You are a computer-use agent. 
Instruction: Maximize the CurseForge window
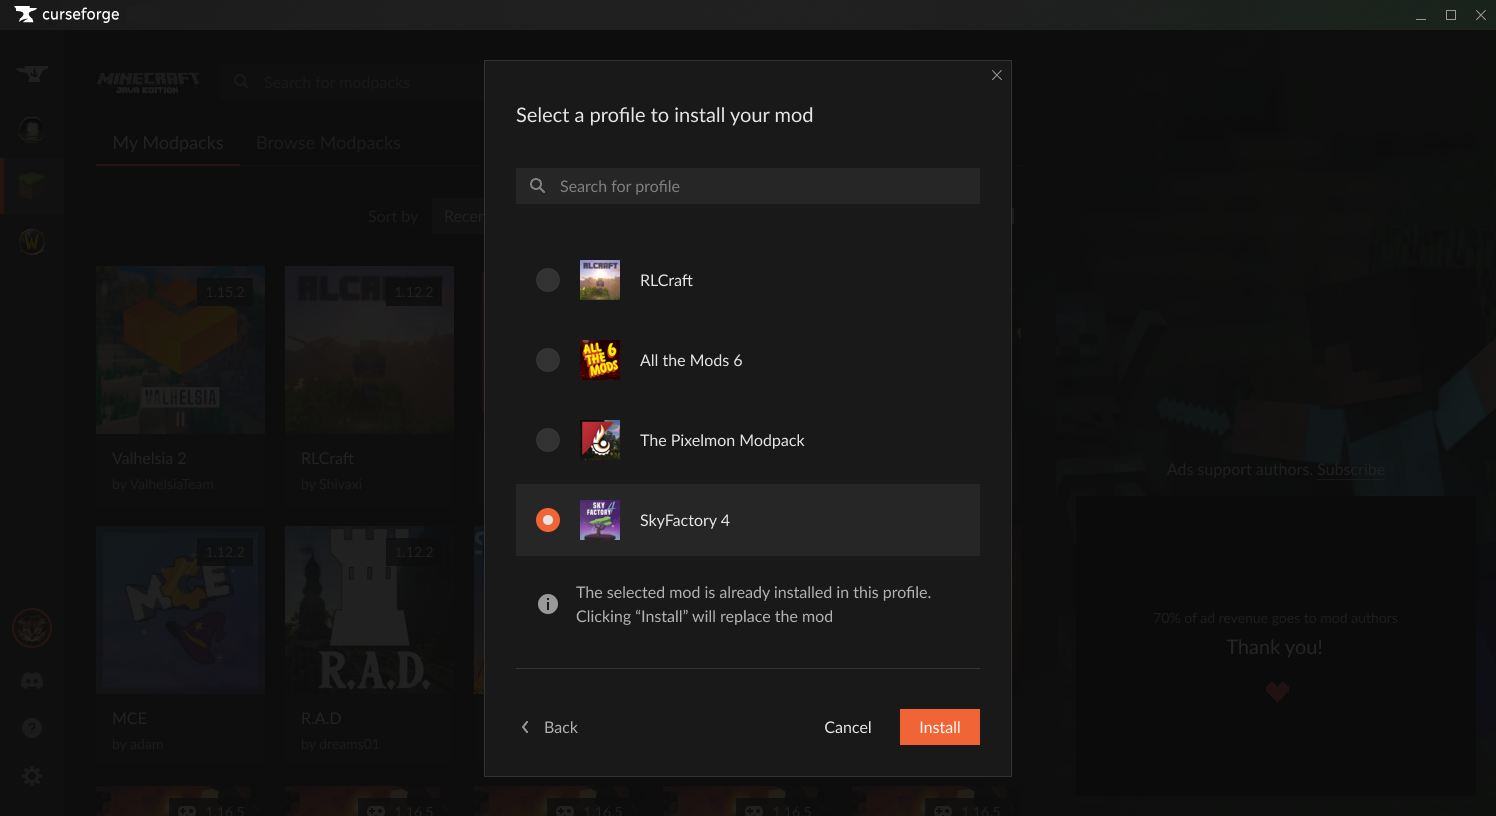1451,15
